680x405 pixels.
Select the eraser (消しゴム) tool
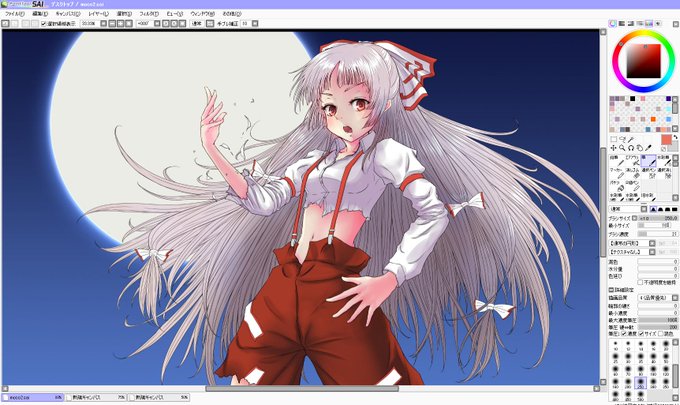(632, 173)
